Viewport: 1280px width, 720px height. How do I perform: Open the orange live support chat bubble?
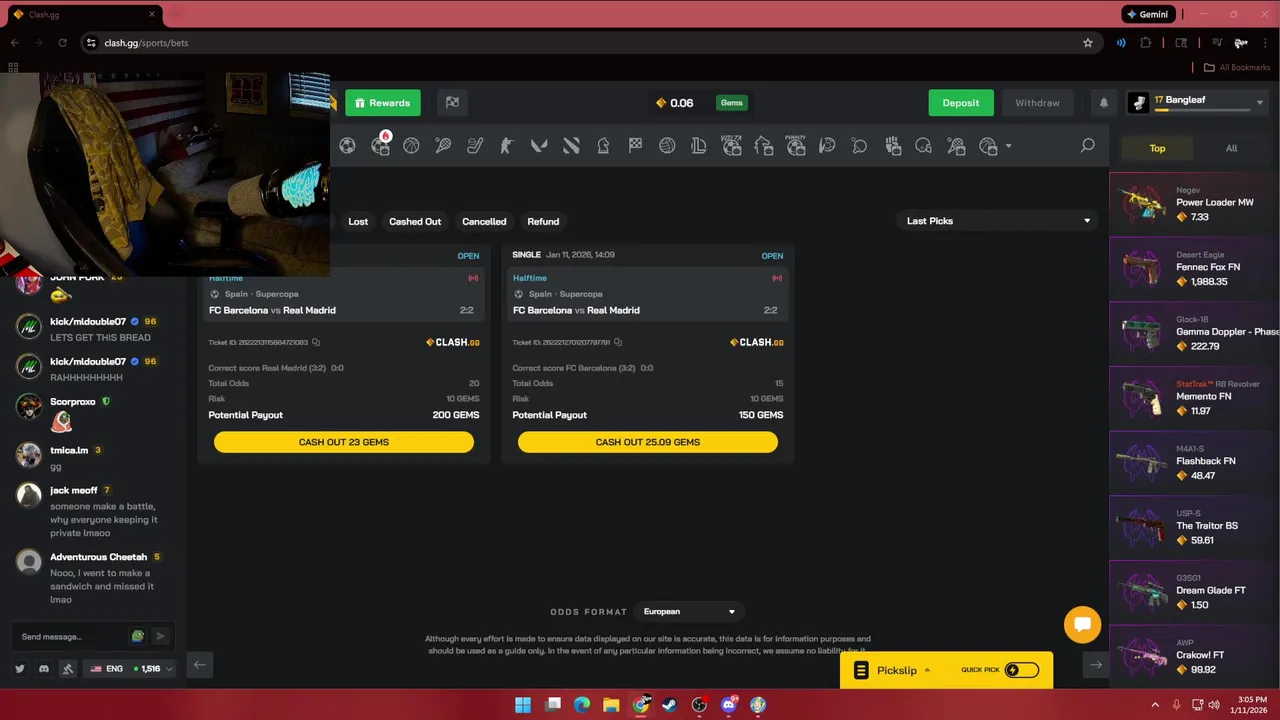tap(1082, 625)
